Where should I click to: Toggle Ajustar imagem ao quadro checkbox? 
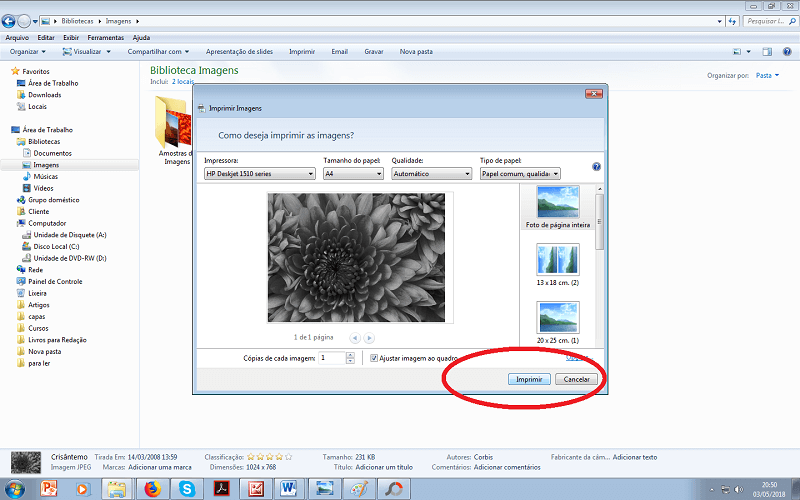click(x=374, y=358)
